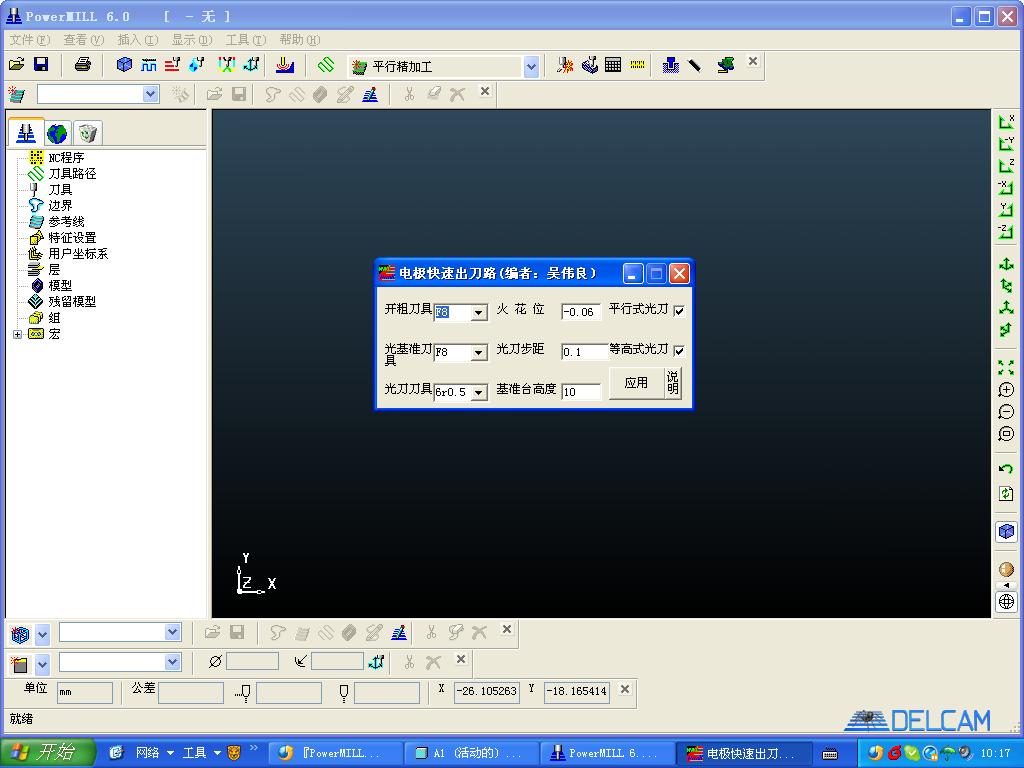Click Resize to fit view icon
Screen dimensions: 1024x768
(1006, 368)
